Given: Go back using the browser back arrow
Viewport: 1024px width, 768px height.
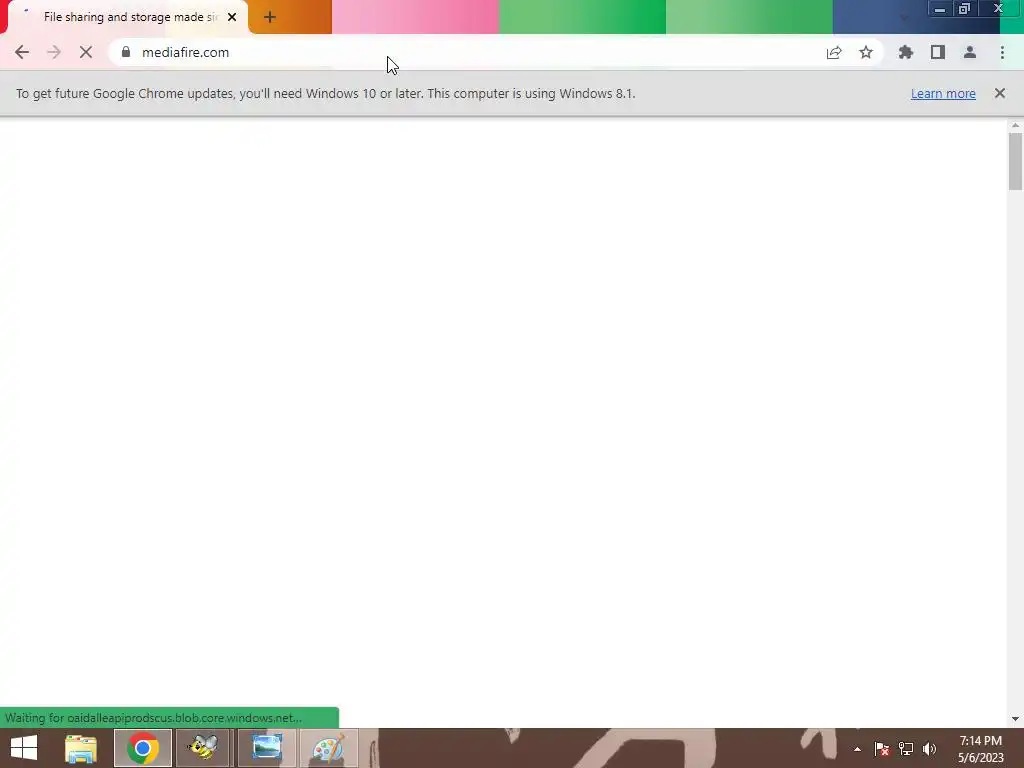Looking at the screenshot, I should [x=22, y=52].
